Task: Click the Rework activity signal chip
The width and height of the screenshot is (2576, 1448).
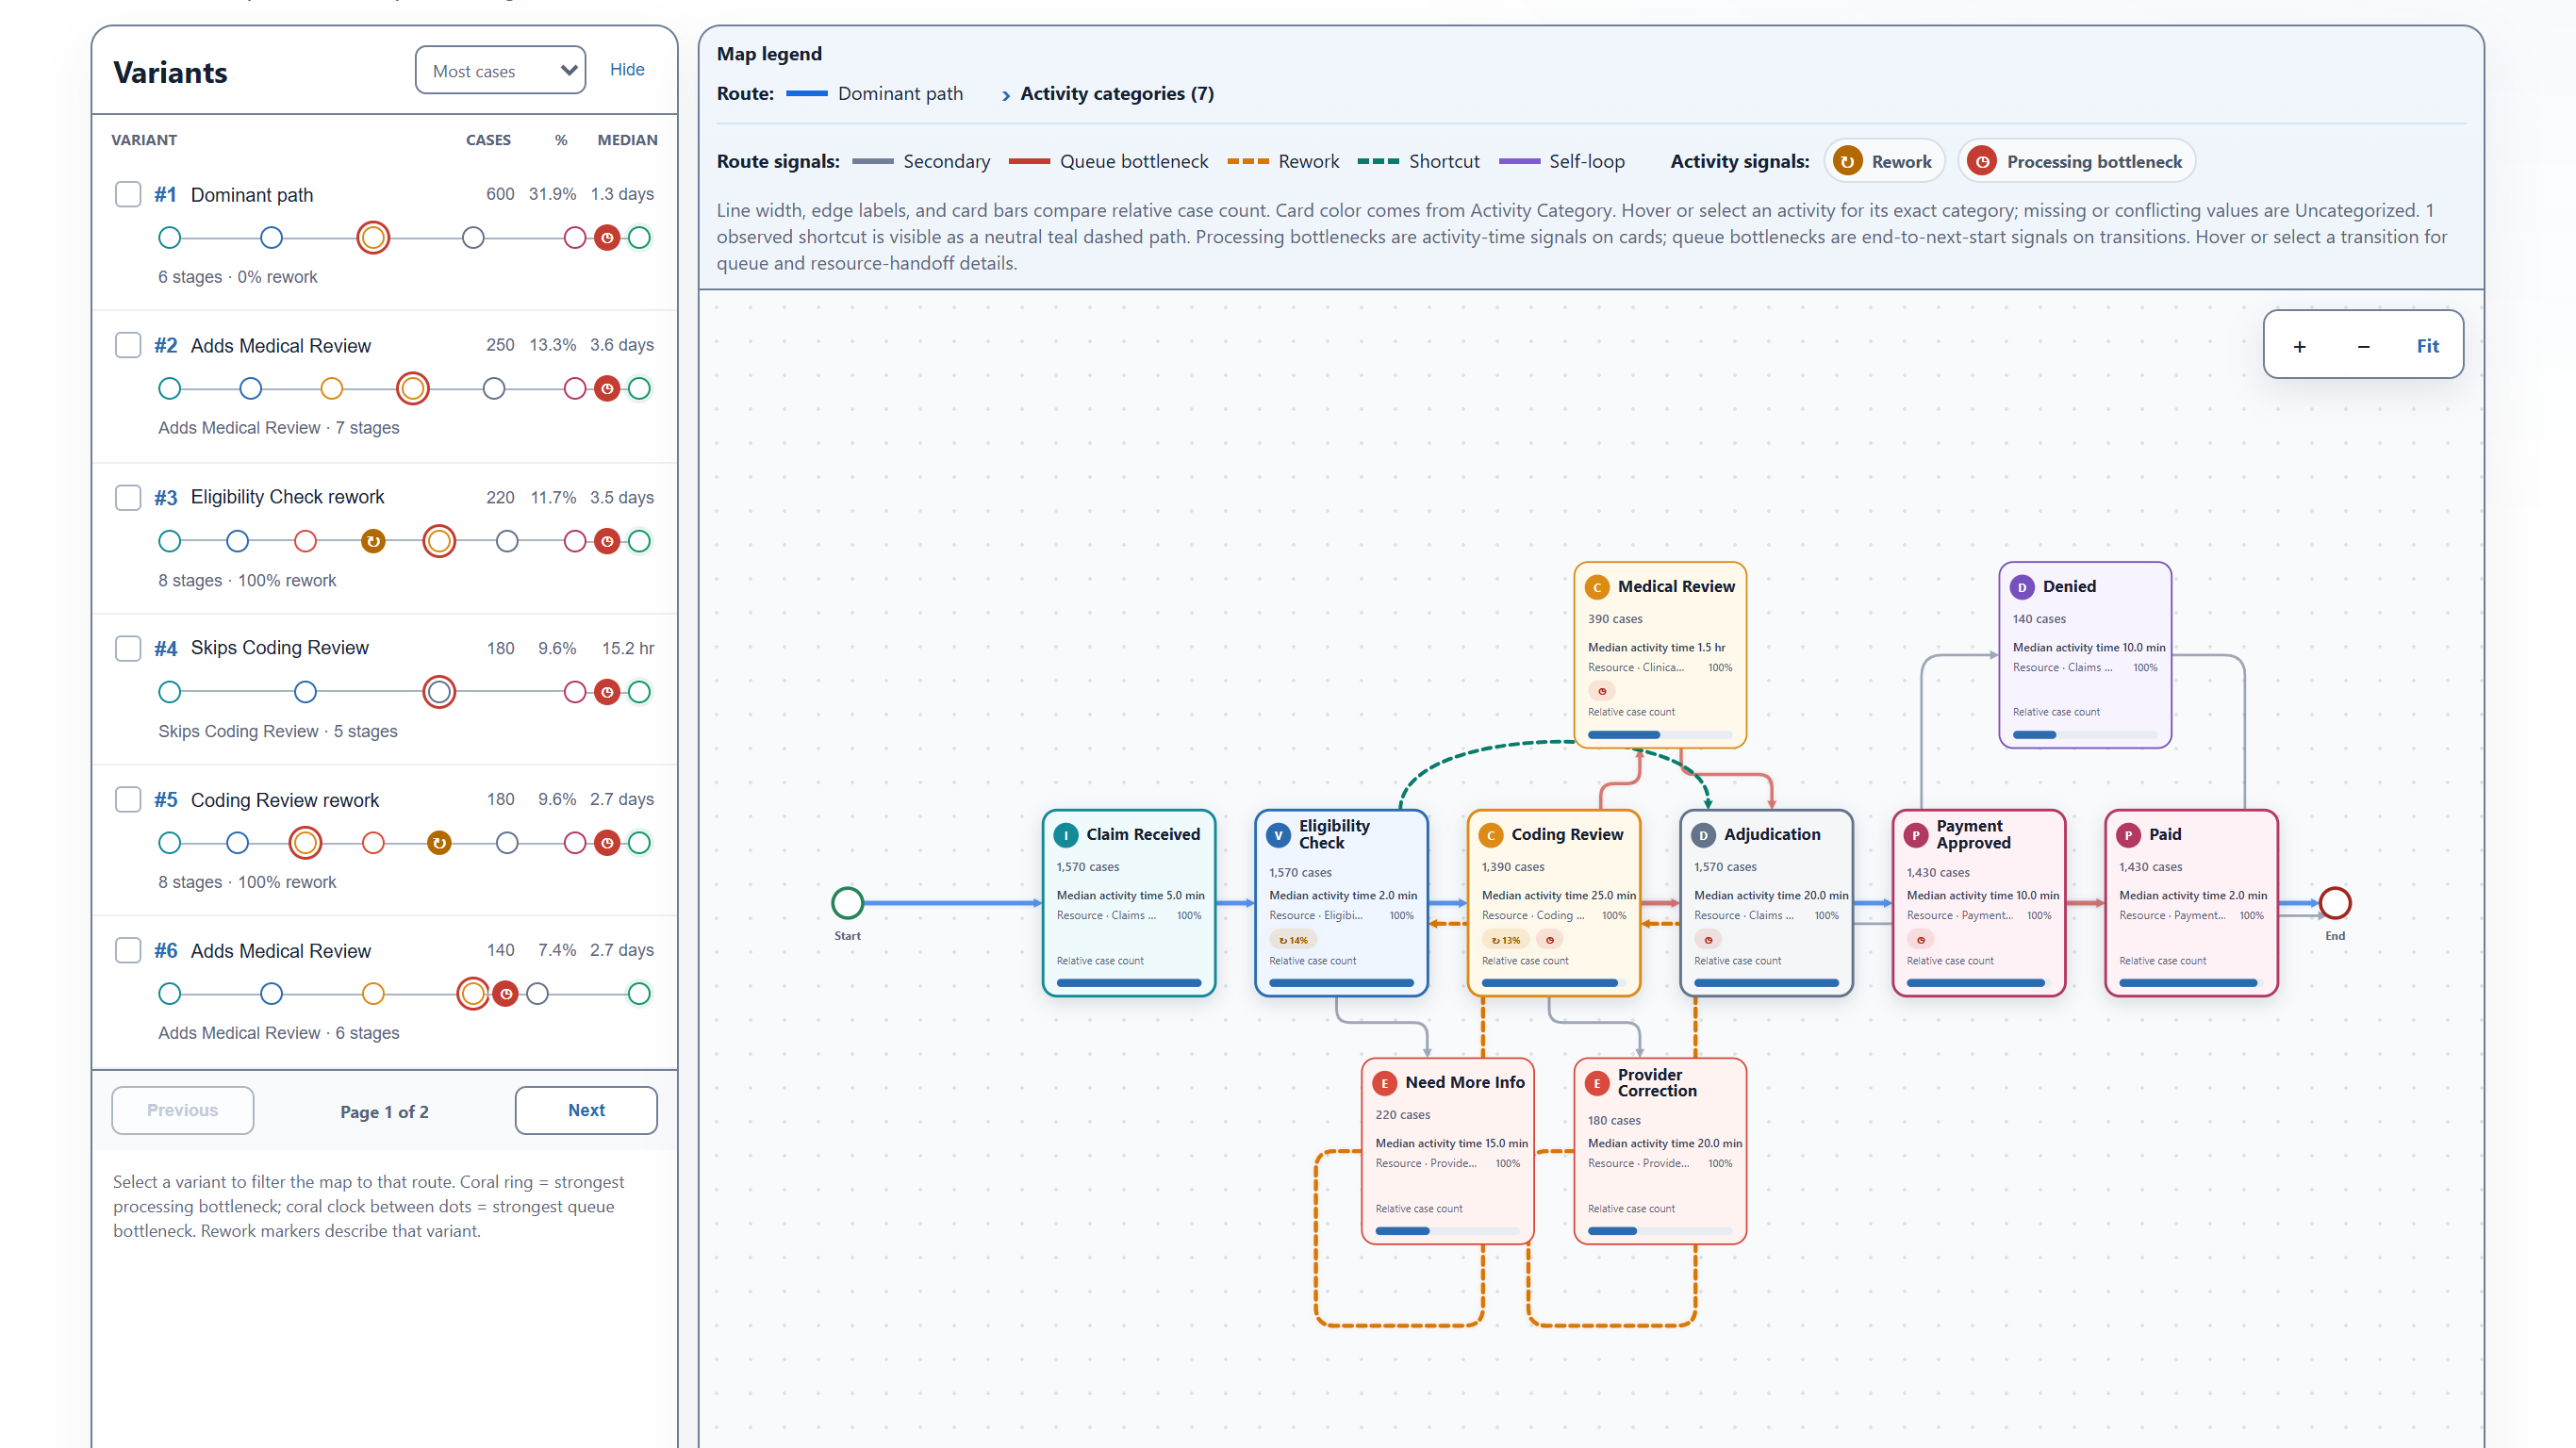Action: [x=1884, y=161]
